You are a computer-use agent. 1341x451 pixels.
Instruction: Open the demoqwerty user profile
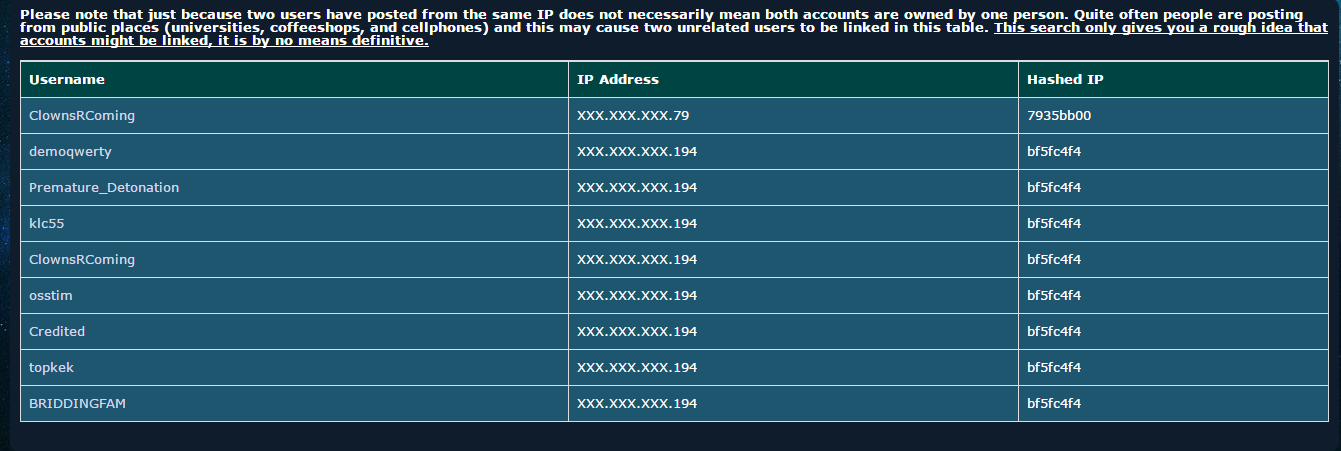click(70, 151)
